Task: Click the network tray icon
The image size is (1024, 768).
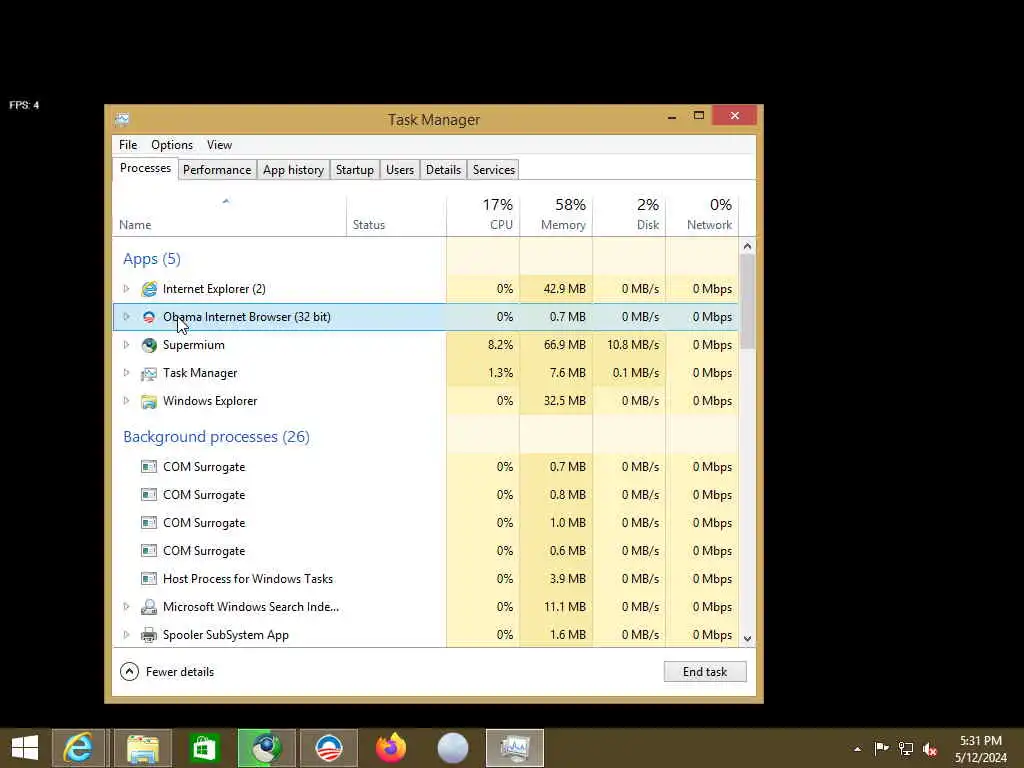Action: click(x=906, y=748)
